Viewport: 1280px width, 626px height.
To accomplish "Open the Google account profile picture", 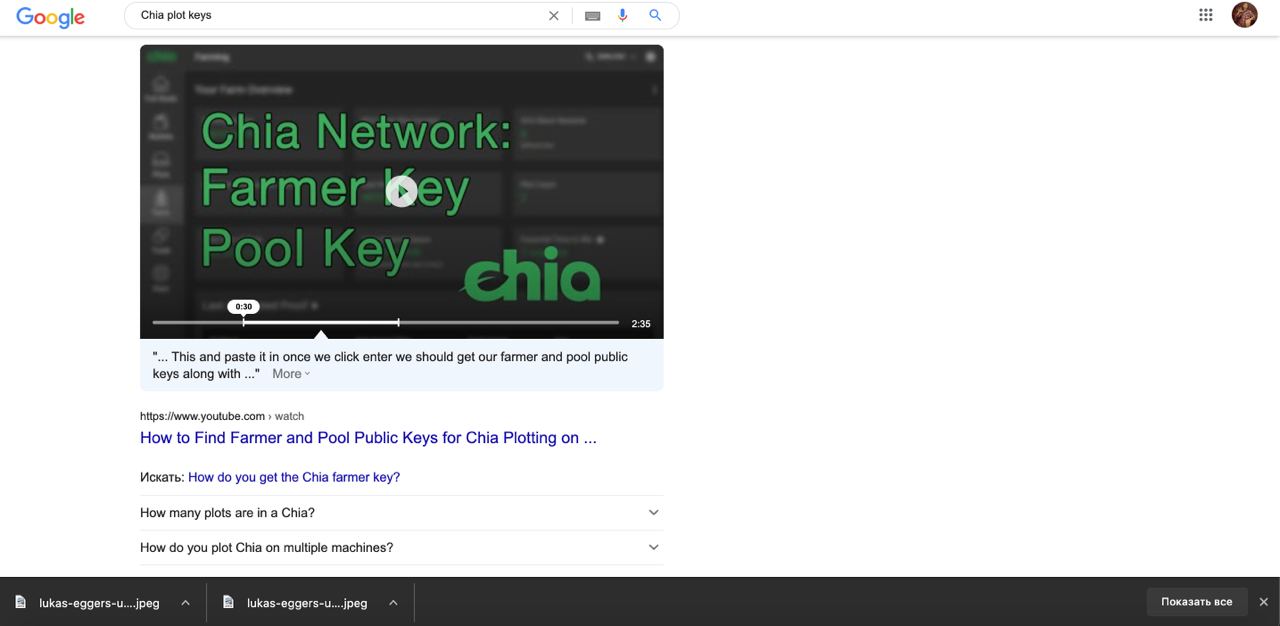I will point(1244,15).
